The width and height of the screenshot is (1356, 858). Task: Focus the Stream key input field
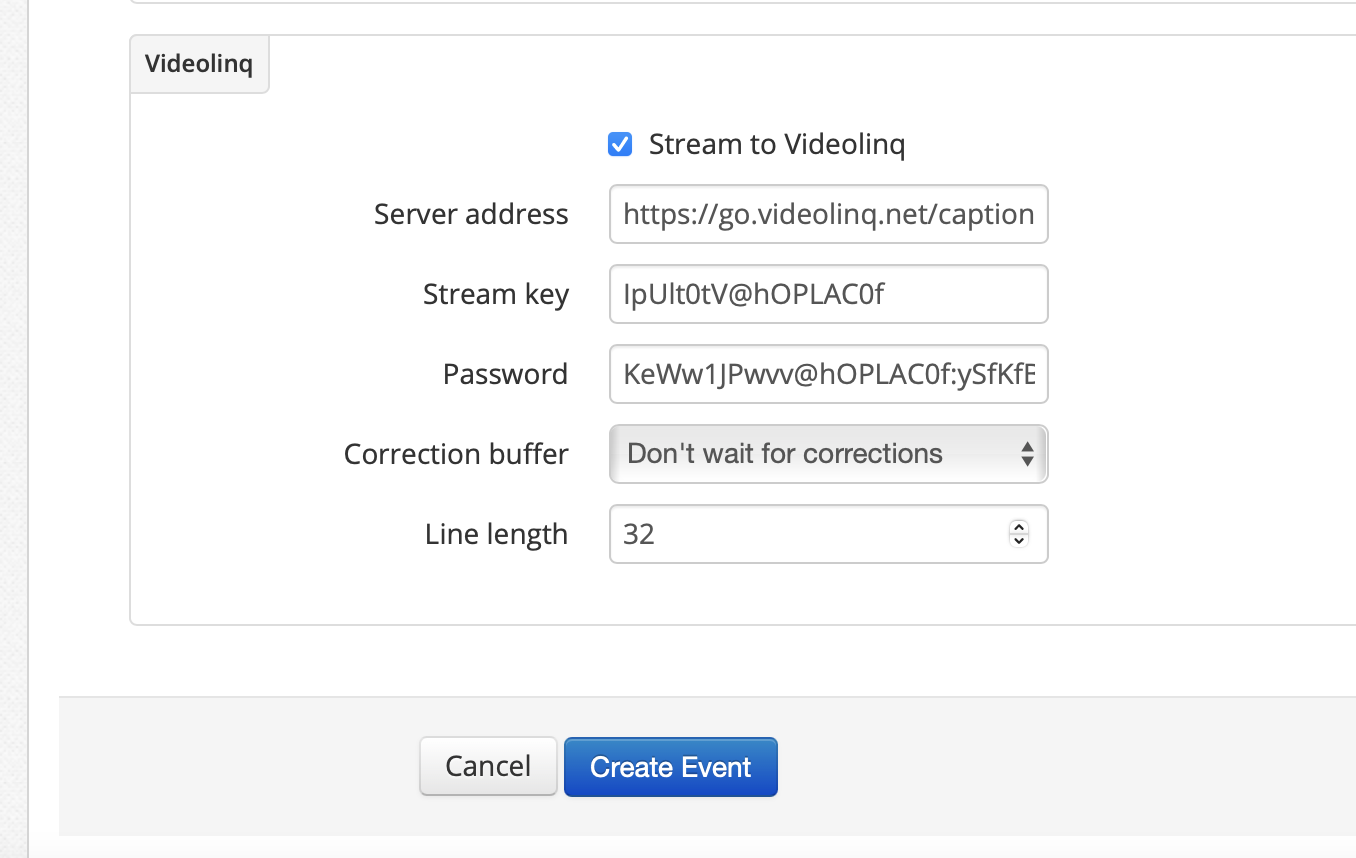(x=828, y=294)
